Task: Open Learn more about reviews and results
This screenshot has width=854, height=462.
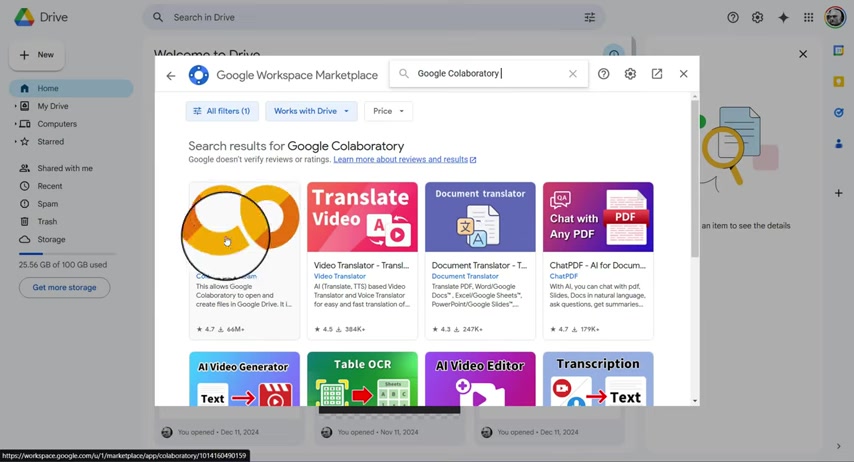Action: [x=405, y=160]
